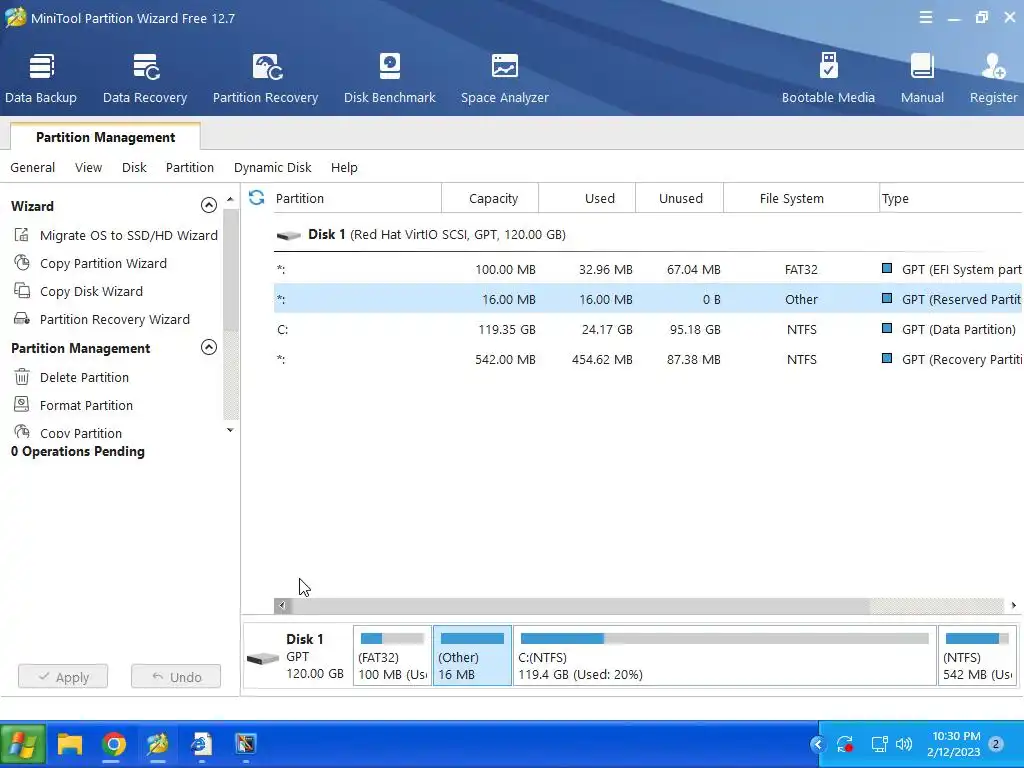Click Delete Partition trash icon

click(x=22, y=377)
